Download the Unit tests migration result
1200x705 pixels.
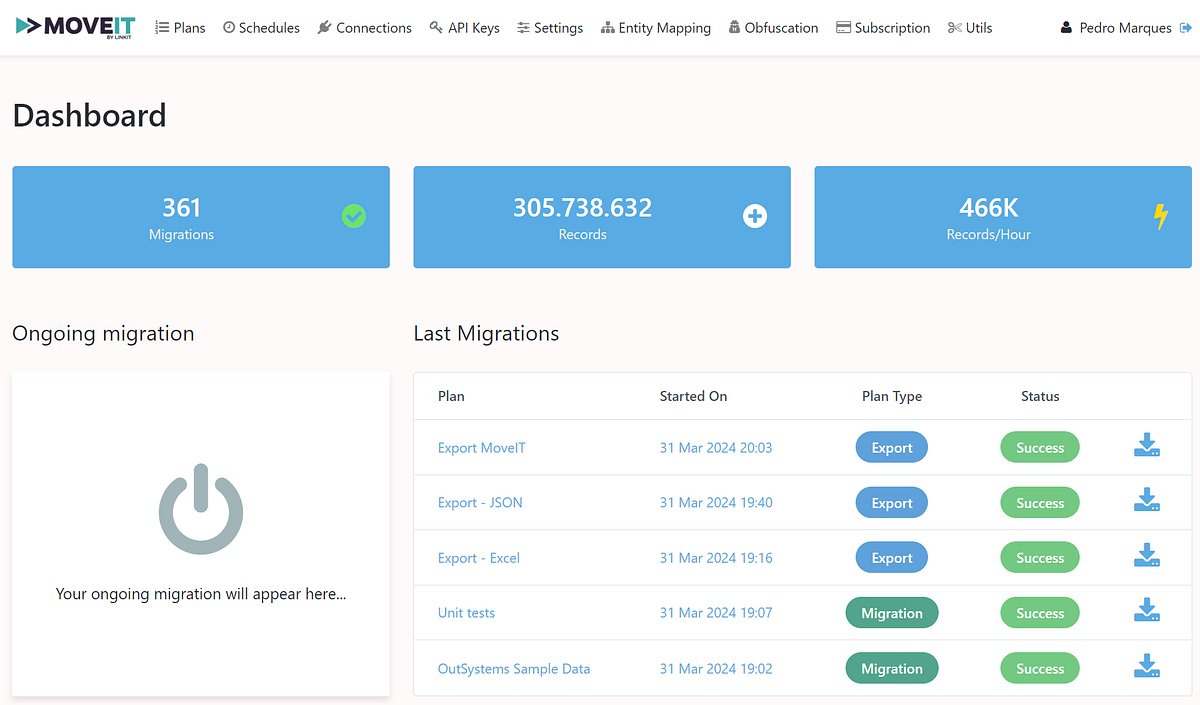pos(1147,610)
